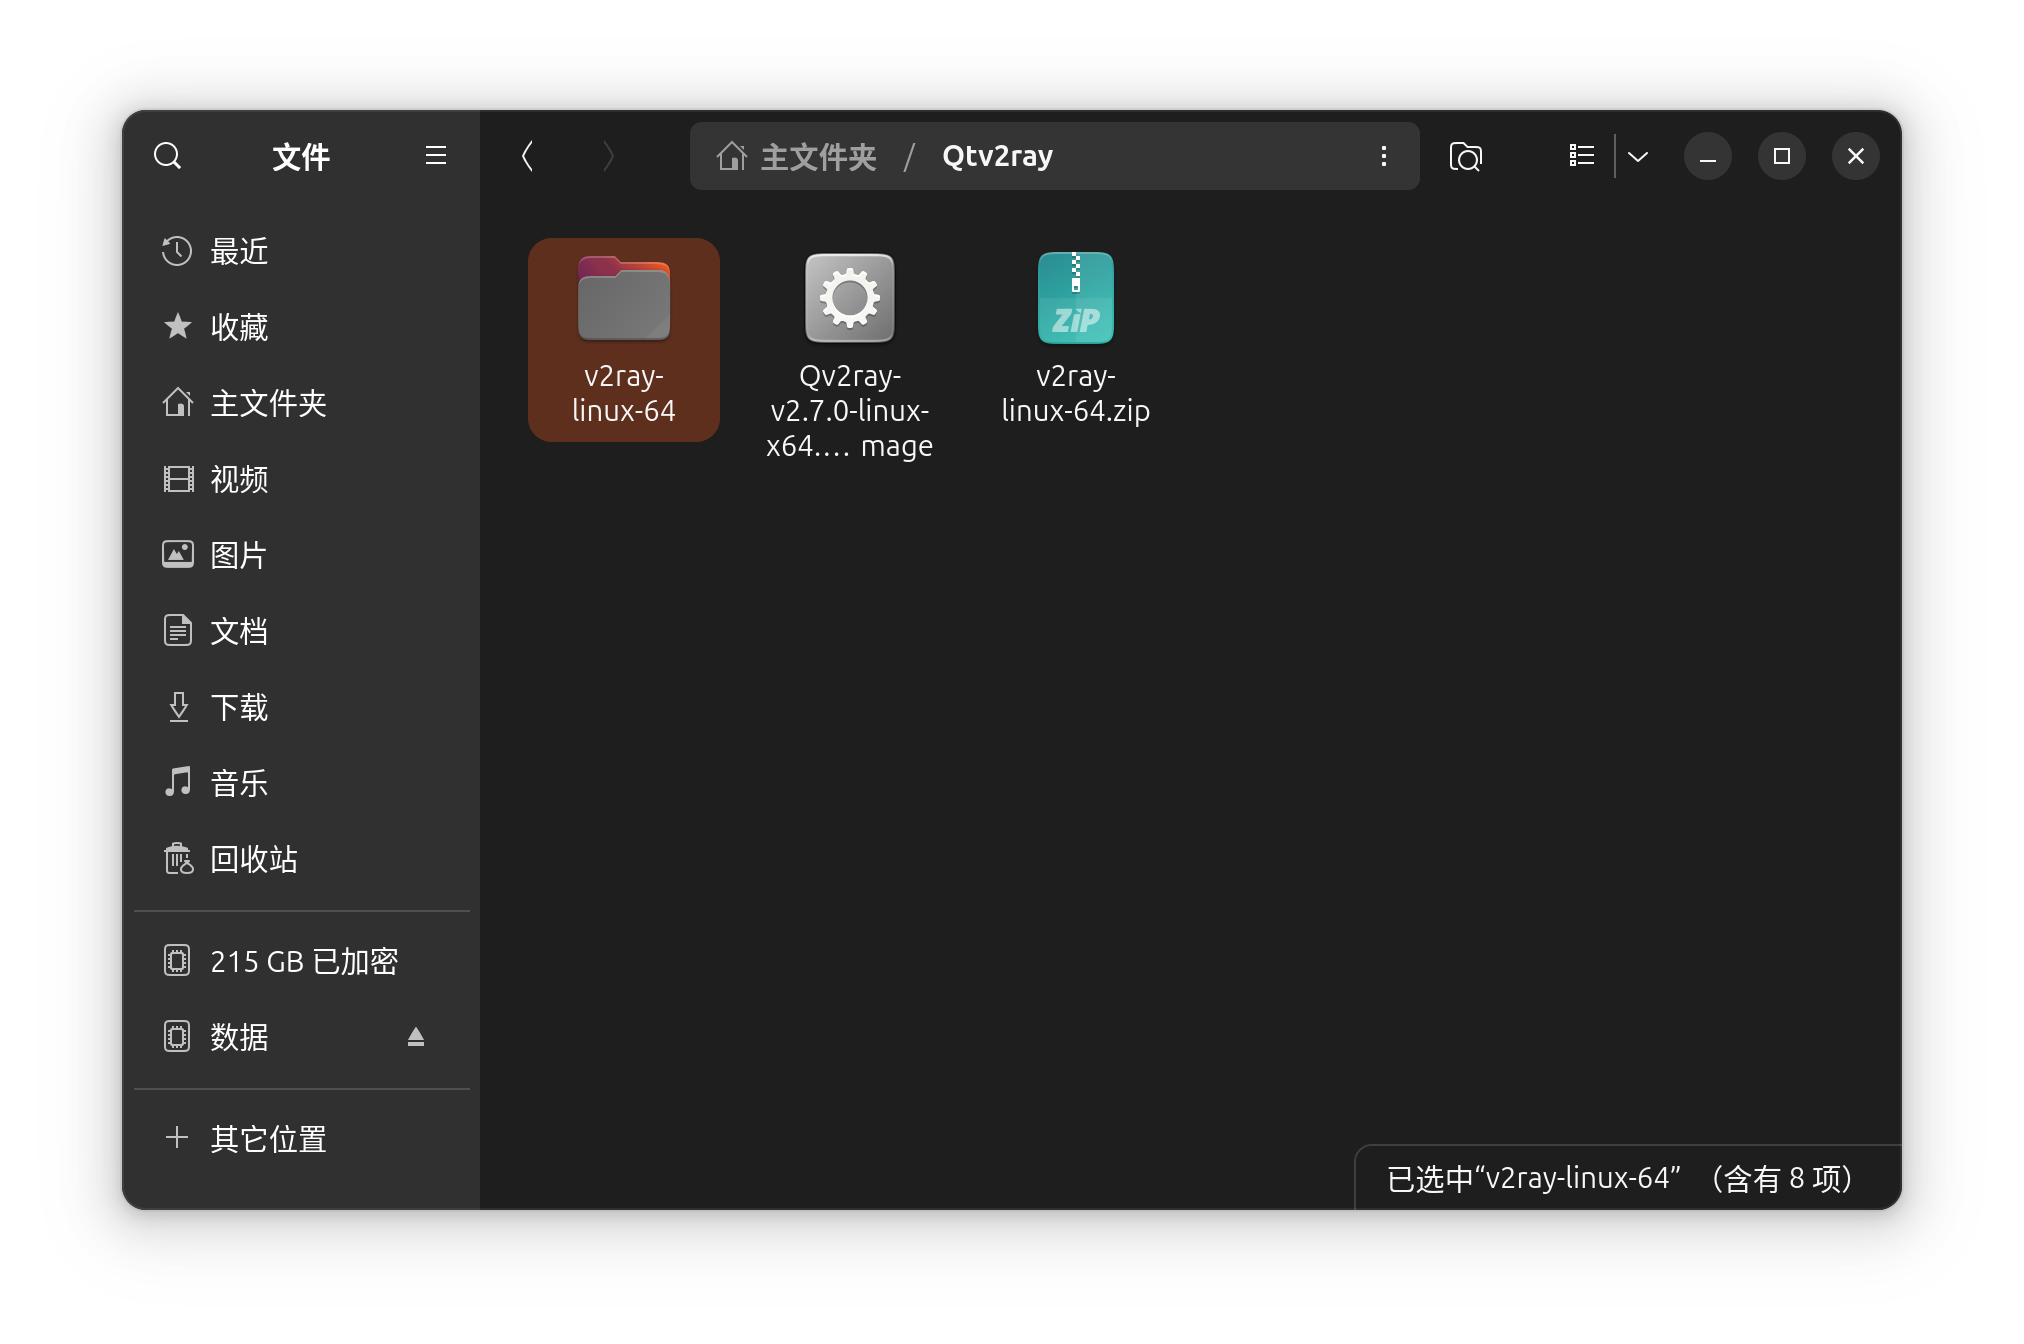Open Downloads (下载) in sidebar
2024x1344 pixels.
[x=302, y=707]
